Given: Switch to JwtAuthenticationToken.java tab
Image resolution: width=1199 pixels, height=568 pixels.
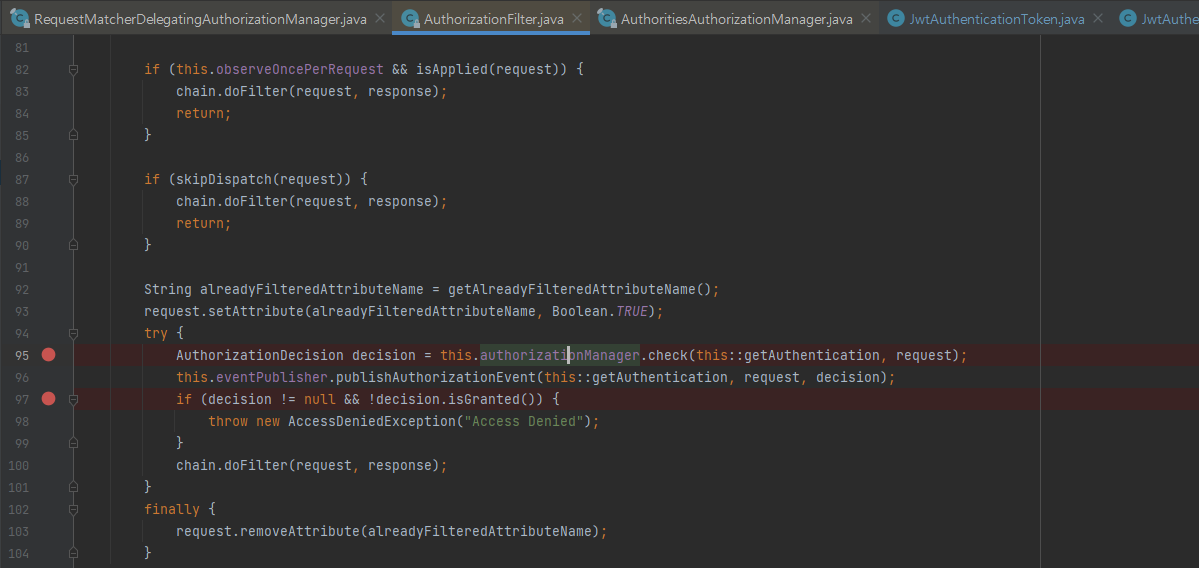Looking at the screenshot, I should pyautogui.click(x=998, y=19).
